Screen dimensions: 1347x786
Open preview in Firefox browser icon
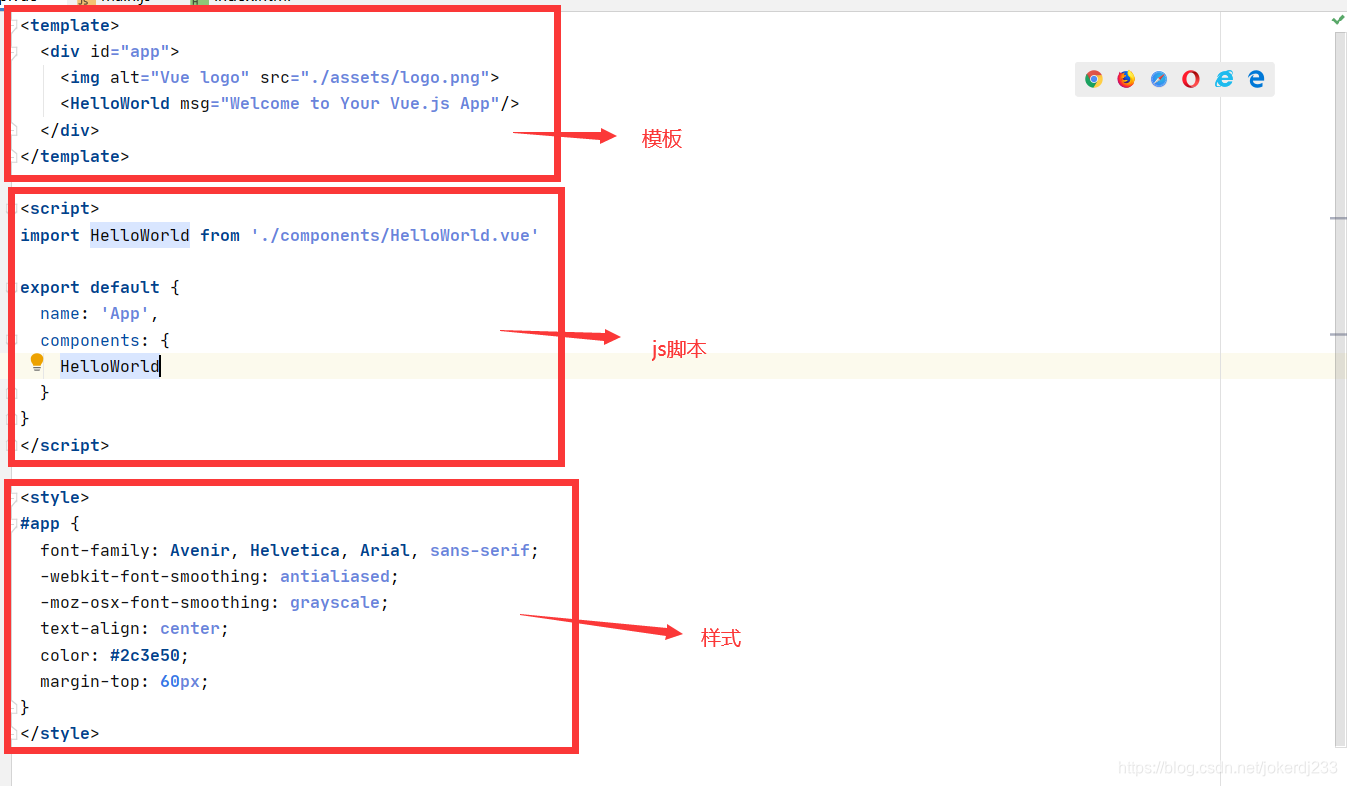coord(1126,79)
